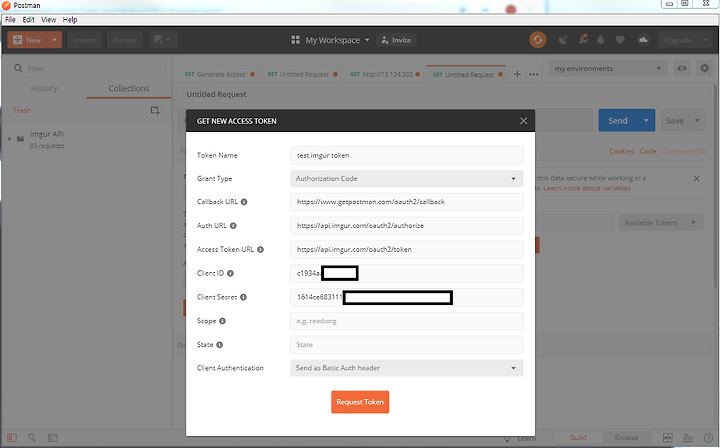This screenshot has width=720, height=448.
Task: Toggle the sidebar icon in status bar
Action: point(12,437)
